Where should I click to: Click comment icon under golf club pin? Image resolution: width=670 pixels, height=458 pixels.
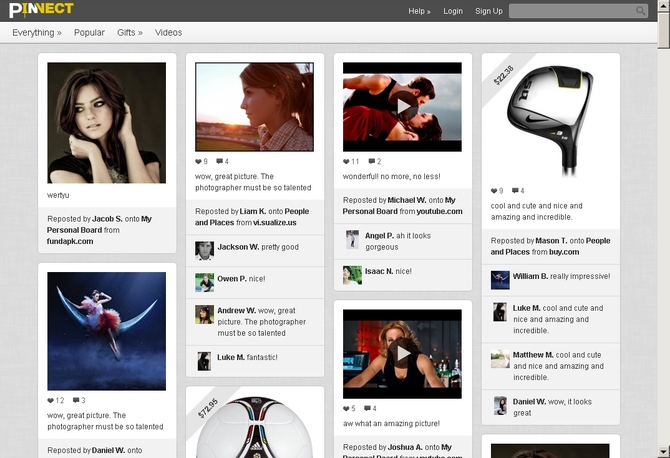tap(515, 191)
